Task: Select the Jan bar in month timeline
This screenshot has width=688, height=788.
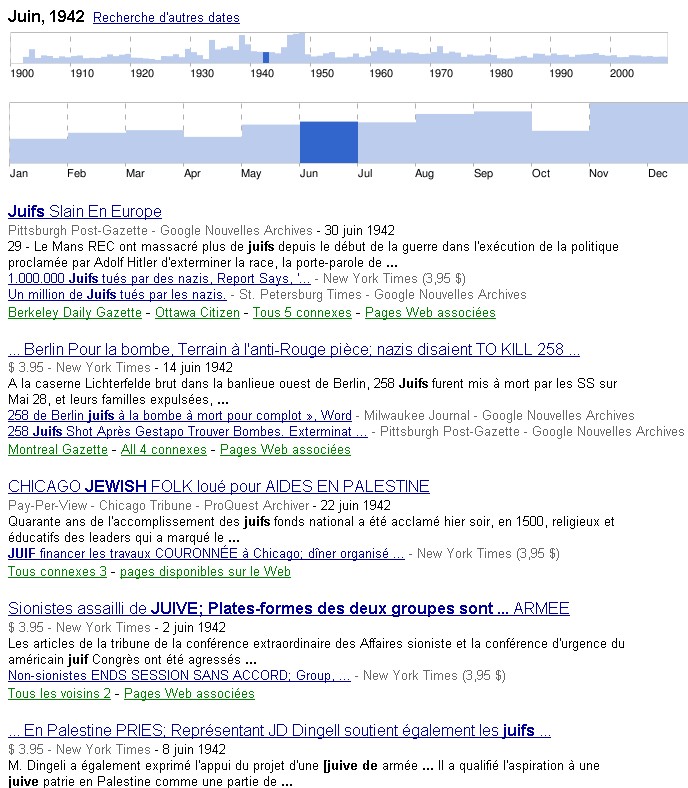Action: tap(38, 151)
